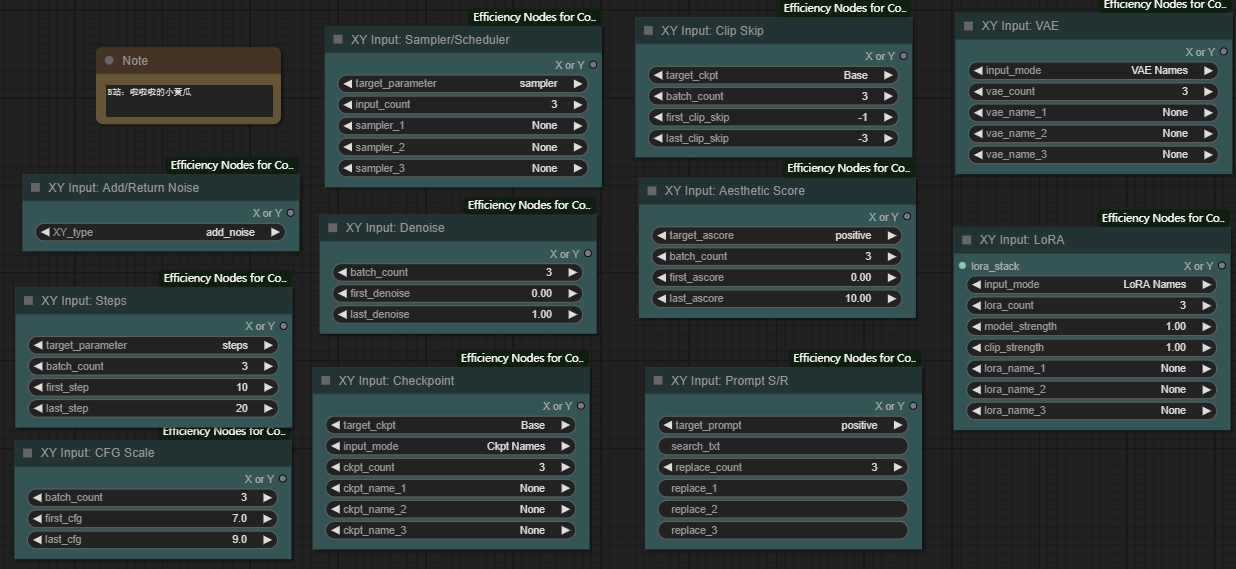This screenshot has height=569, width=1236.
Task: Change XY_type from add_noise
Action: coord(160,232)
